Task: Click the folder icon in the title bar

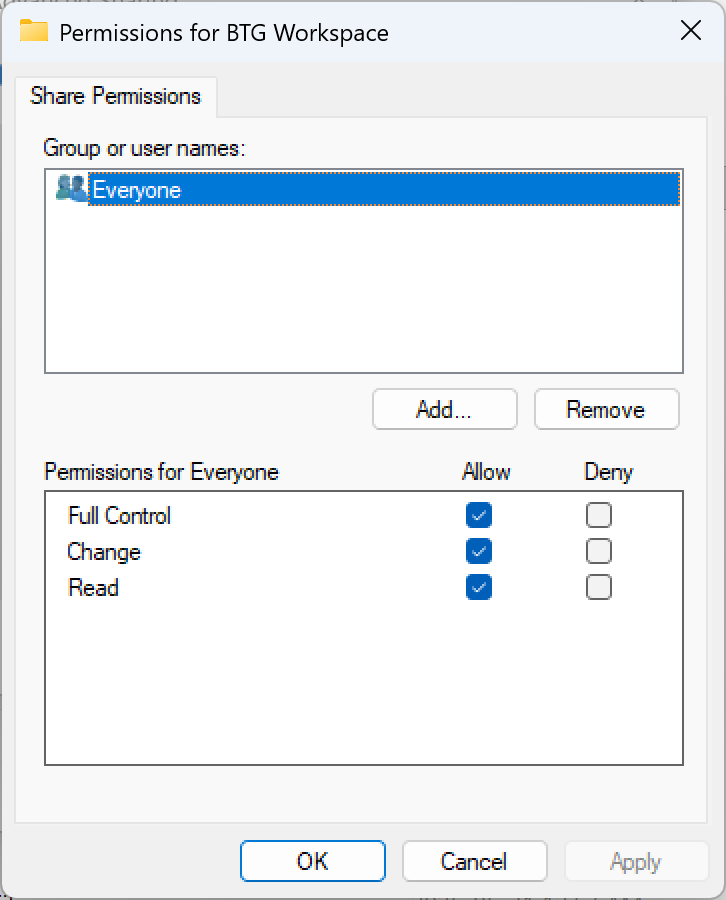Action: [x=34, y=31]
